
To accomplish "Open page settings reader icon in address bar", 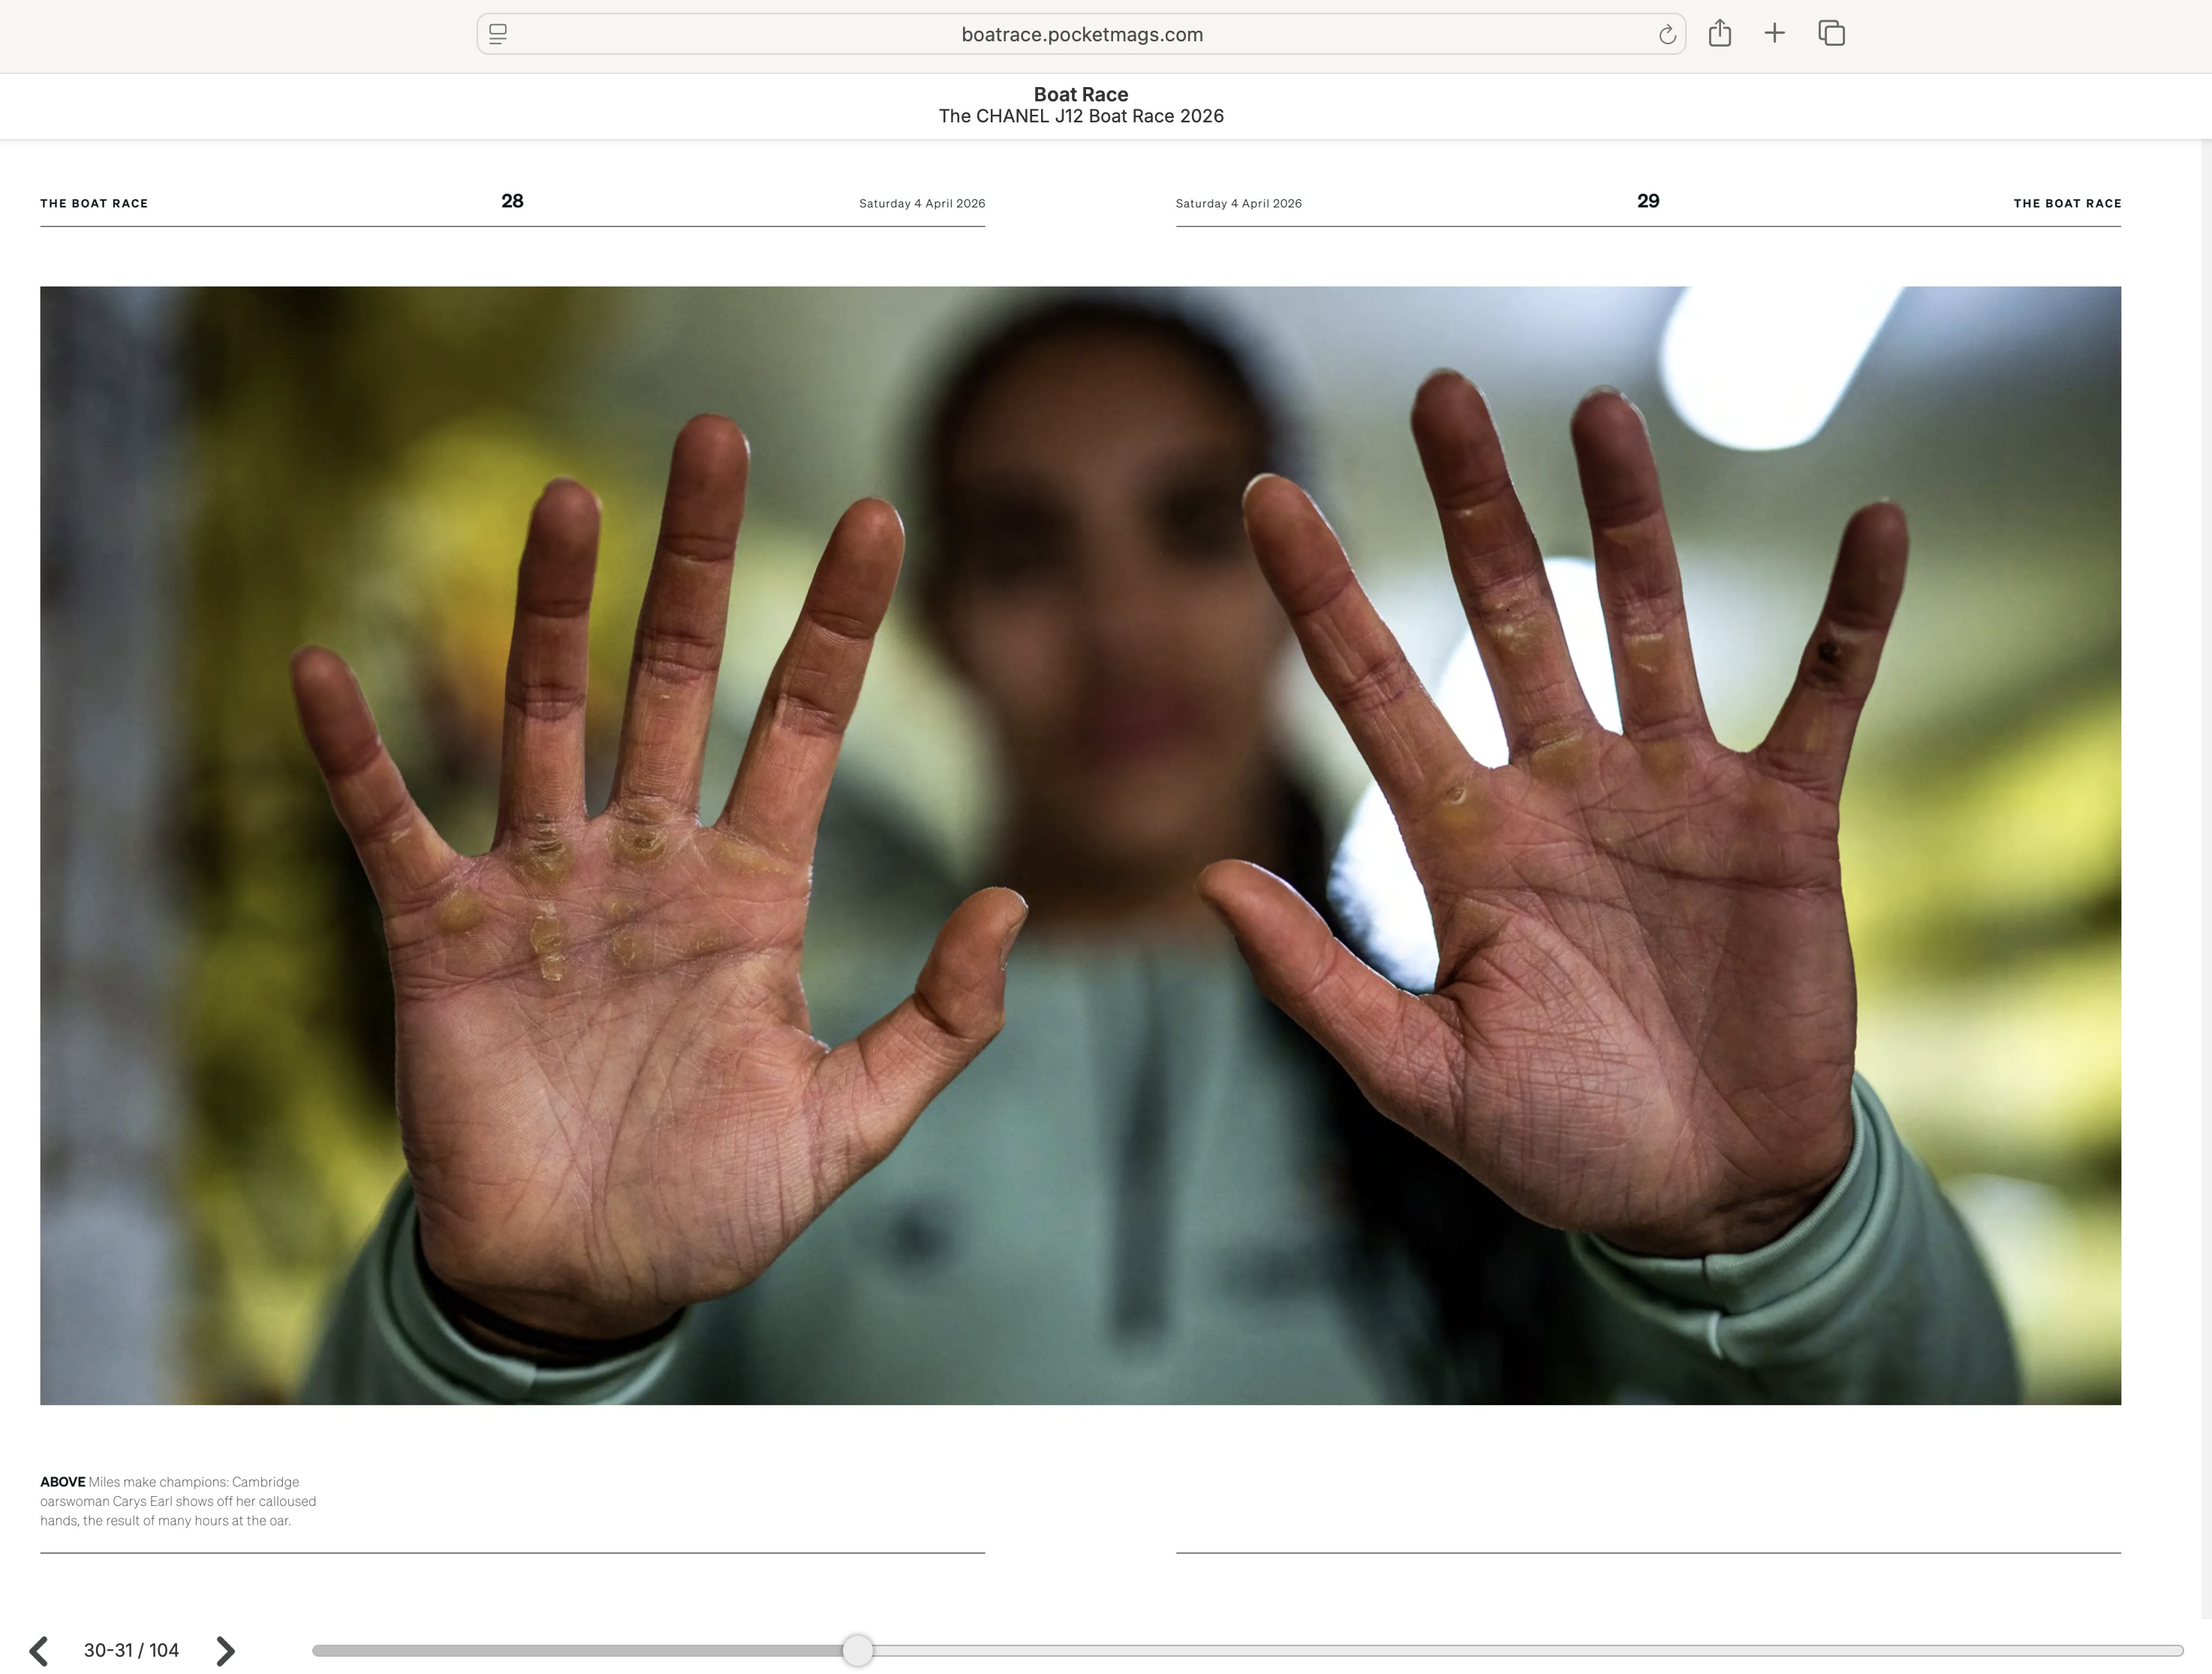I will tap(498, 35).
